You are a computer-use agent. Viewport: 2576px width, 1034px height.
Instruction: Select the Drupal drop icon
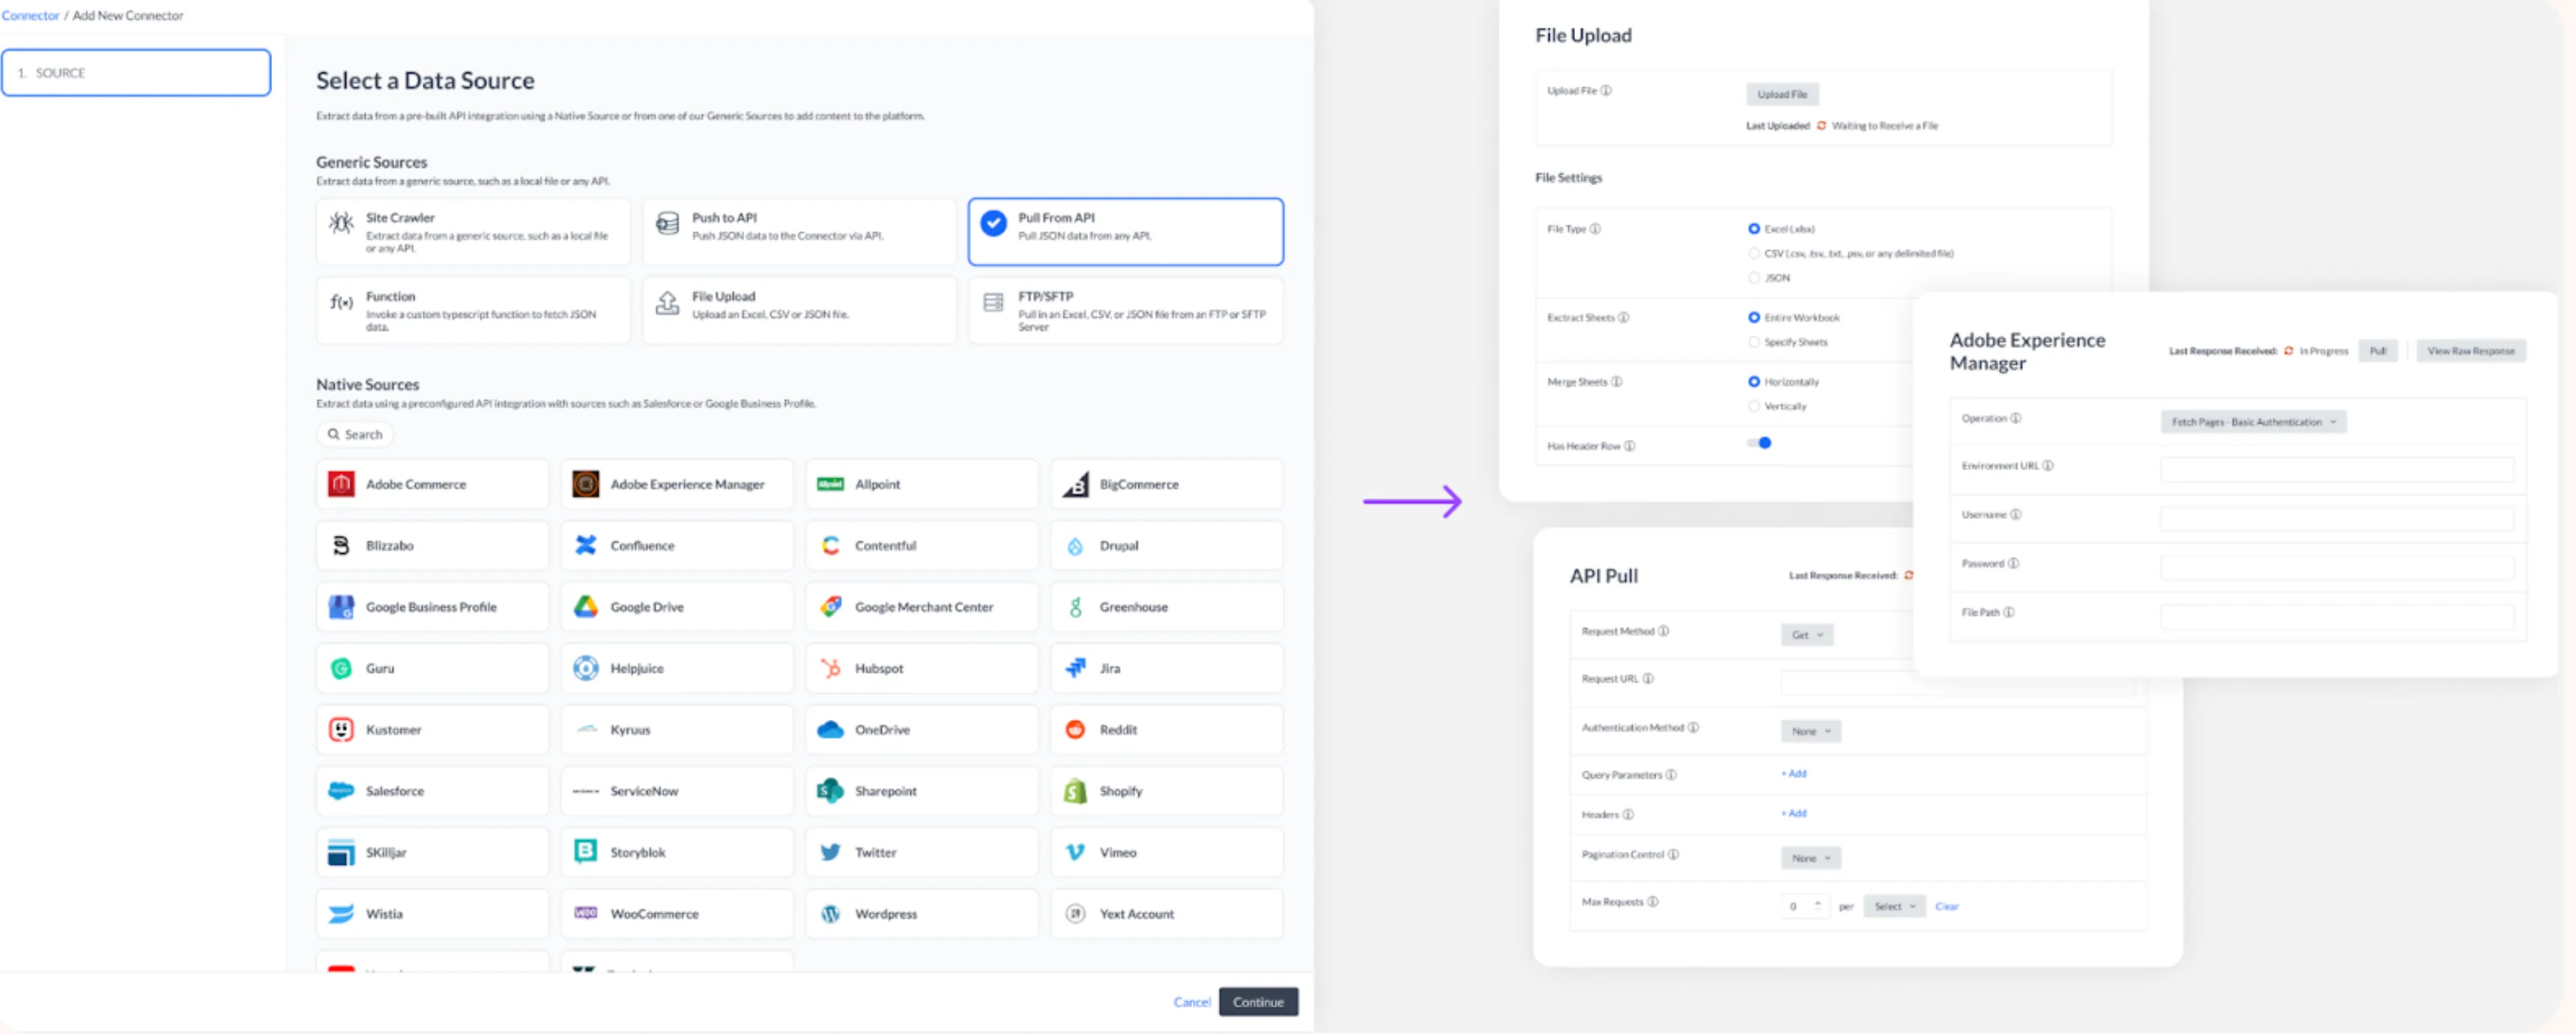click(x=1075, y=546)
